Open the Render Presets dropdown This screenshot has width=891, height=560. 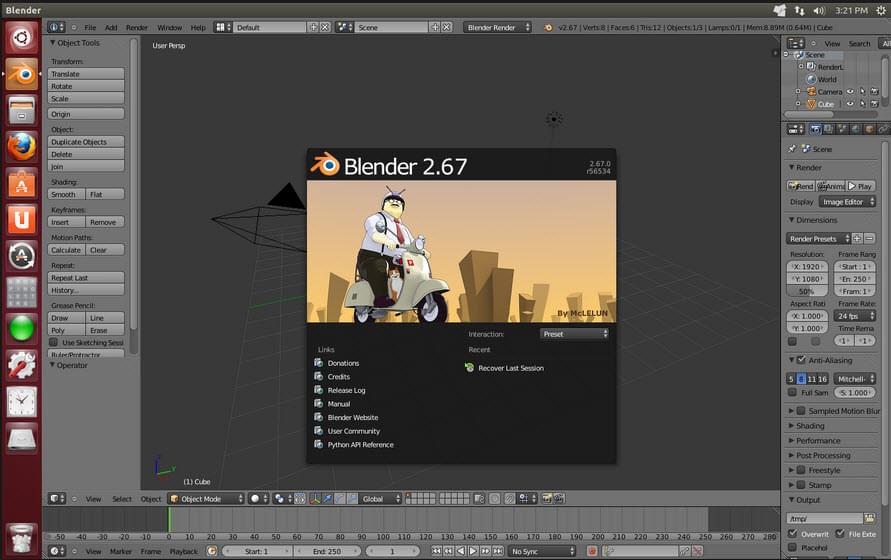(818, 239)
